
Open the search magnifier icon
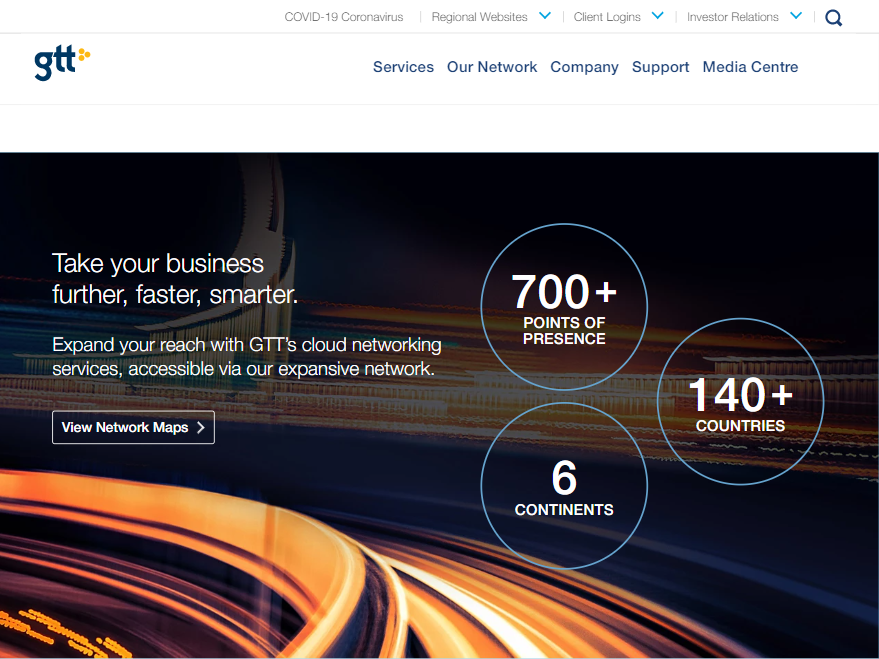834,18
